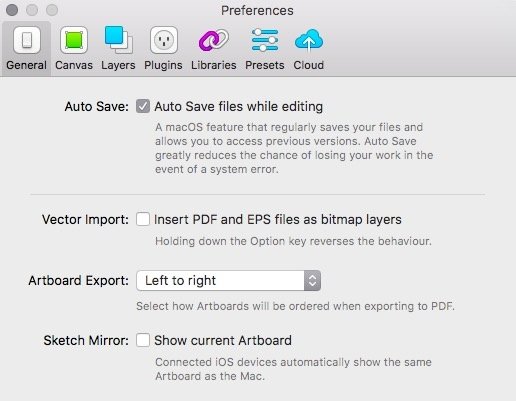Switch to the Libraries tab label
This screenshot has width=516, height=401.
(x=214, y=65)
